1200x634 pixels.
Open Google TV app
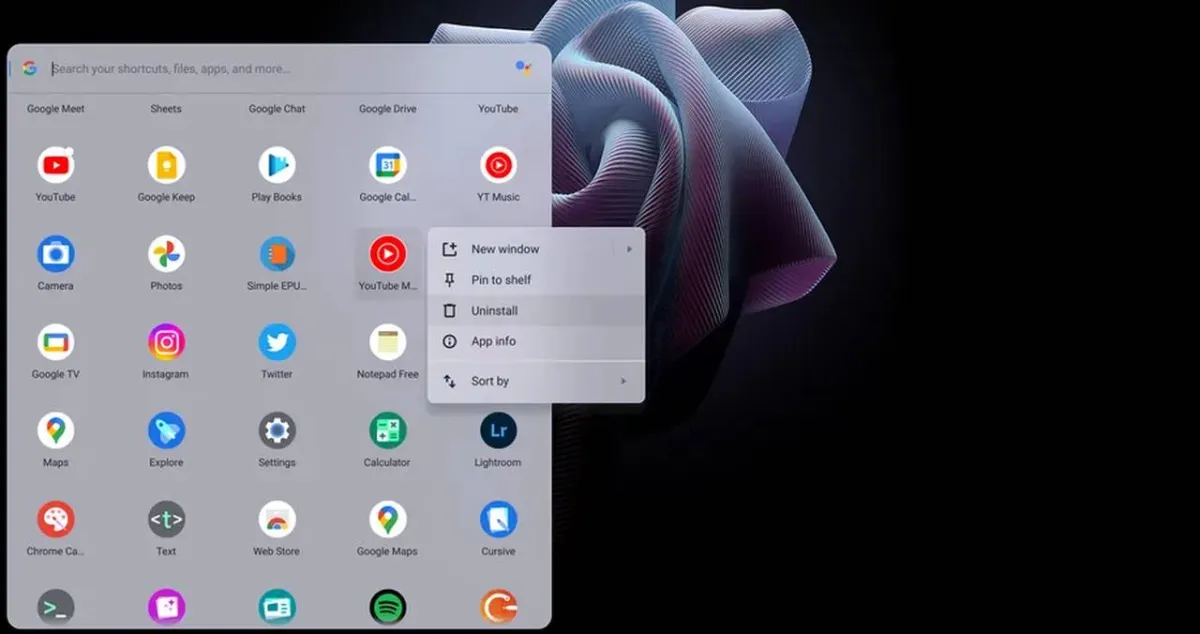[x=56, y=342]
